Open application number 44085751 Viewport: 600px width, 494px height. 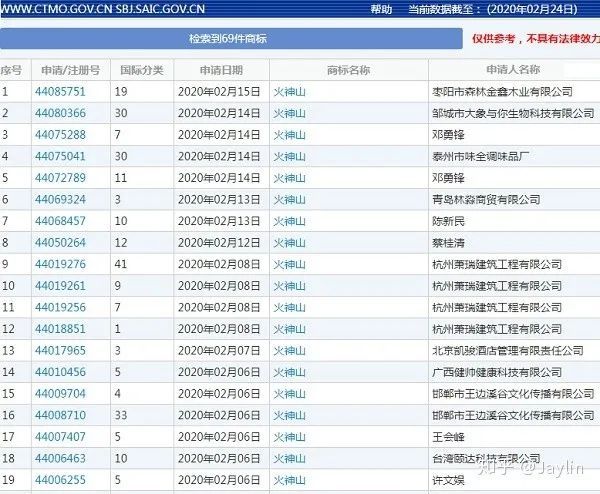(60, 91)
